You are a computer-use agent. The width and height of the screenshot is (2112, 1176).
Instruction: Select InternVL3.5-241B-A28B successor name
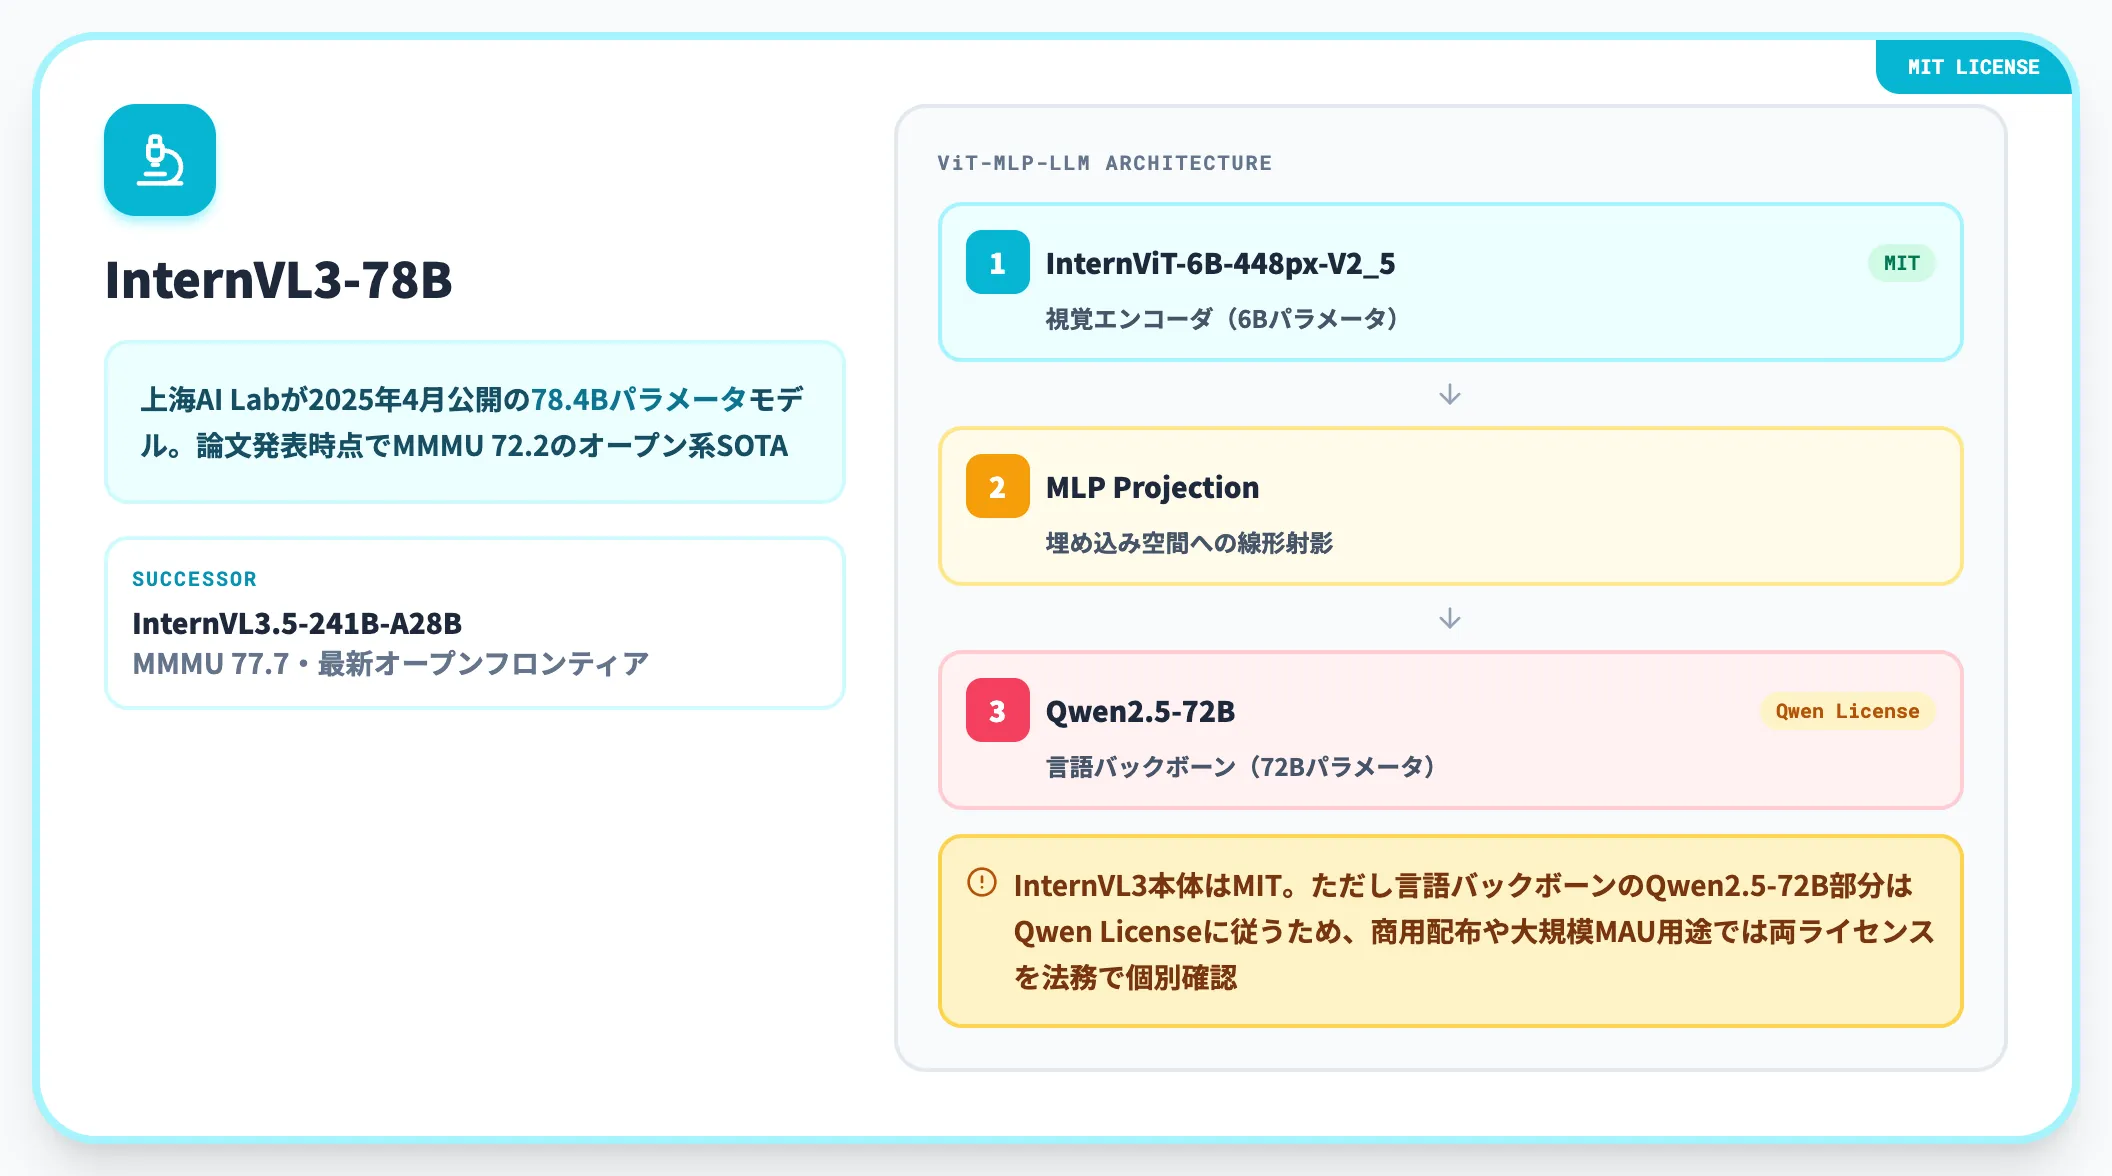(x=297, y=623)
